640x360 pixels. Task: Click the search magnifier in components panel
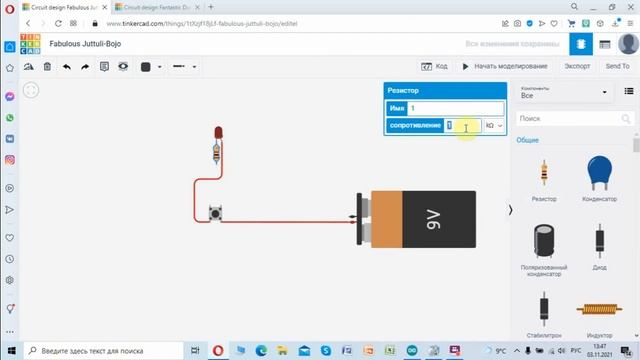pyautogui.click(x=626, y=119)
